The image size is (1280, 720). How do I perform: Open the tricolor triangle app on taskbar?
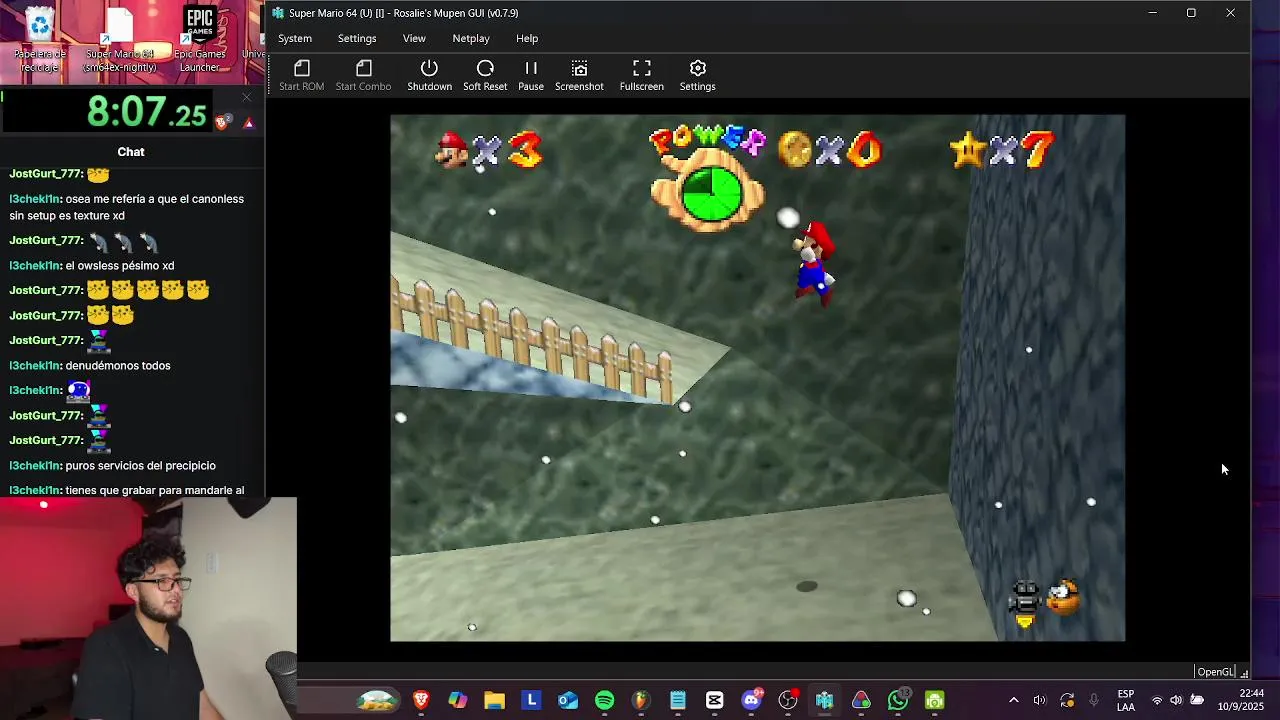(x=861, y=700)
